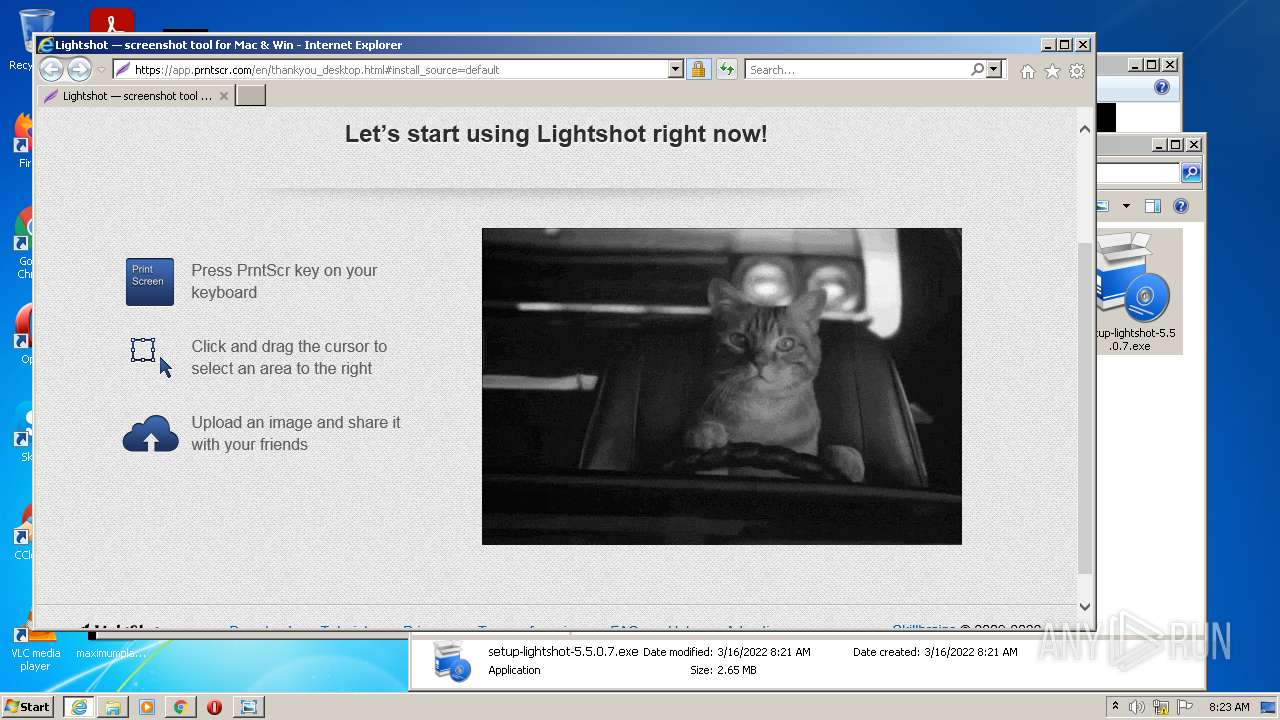The image size is (1280, 720).
Task: Click Internet Explorer taskbar icon
Action: 78,707
